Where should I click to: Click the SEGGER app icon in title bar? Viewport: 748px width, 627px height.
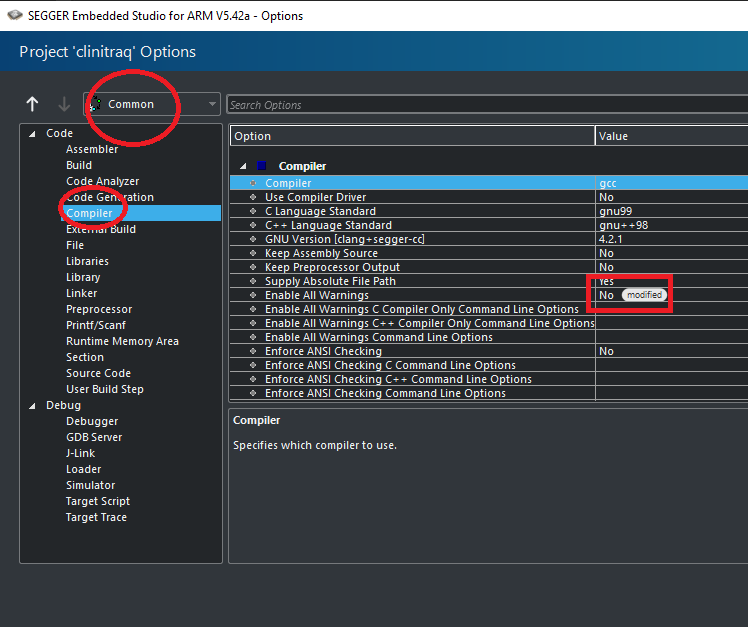tap(15, 15)
